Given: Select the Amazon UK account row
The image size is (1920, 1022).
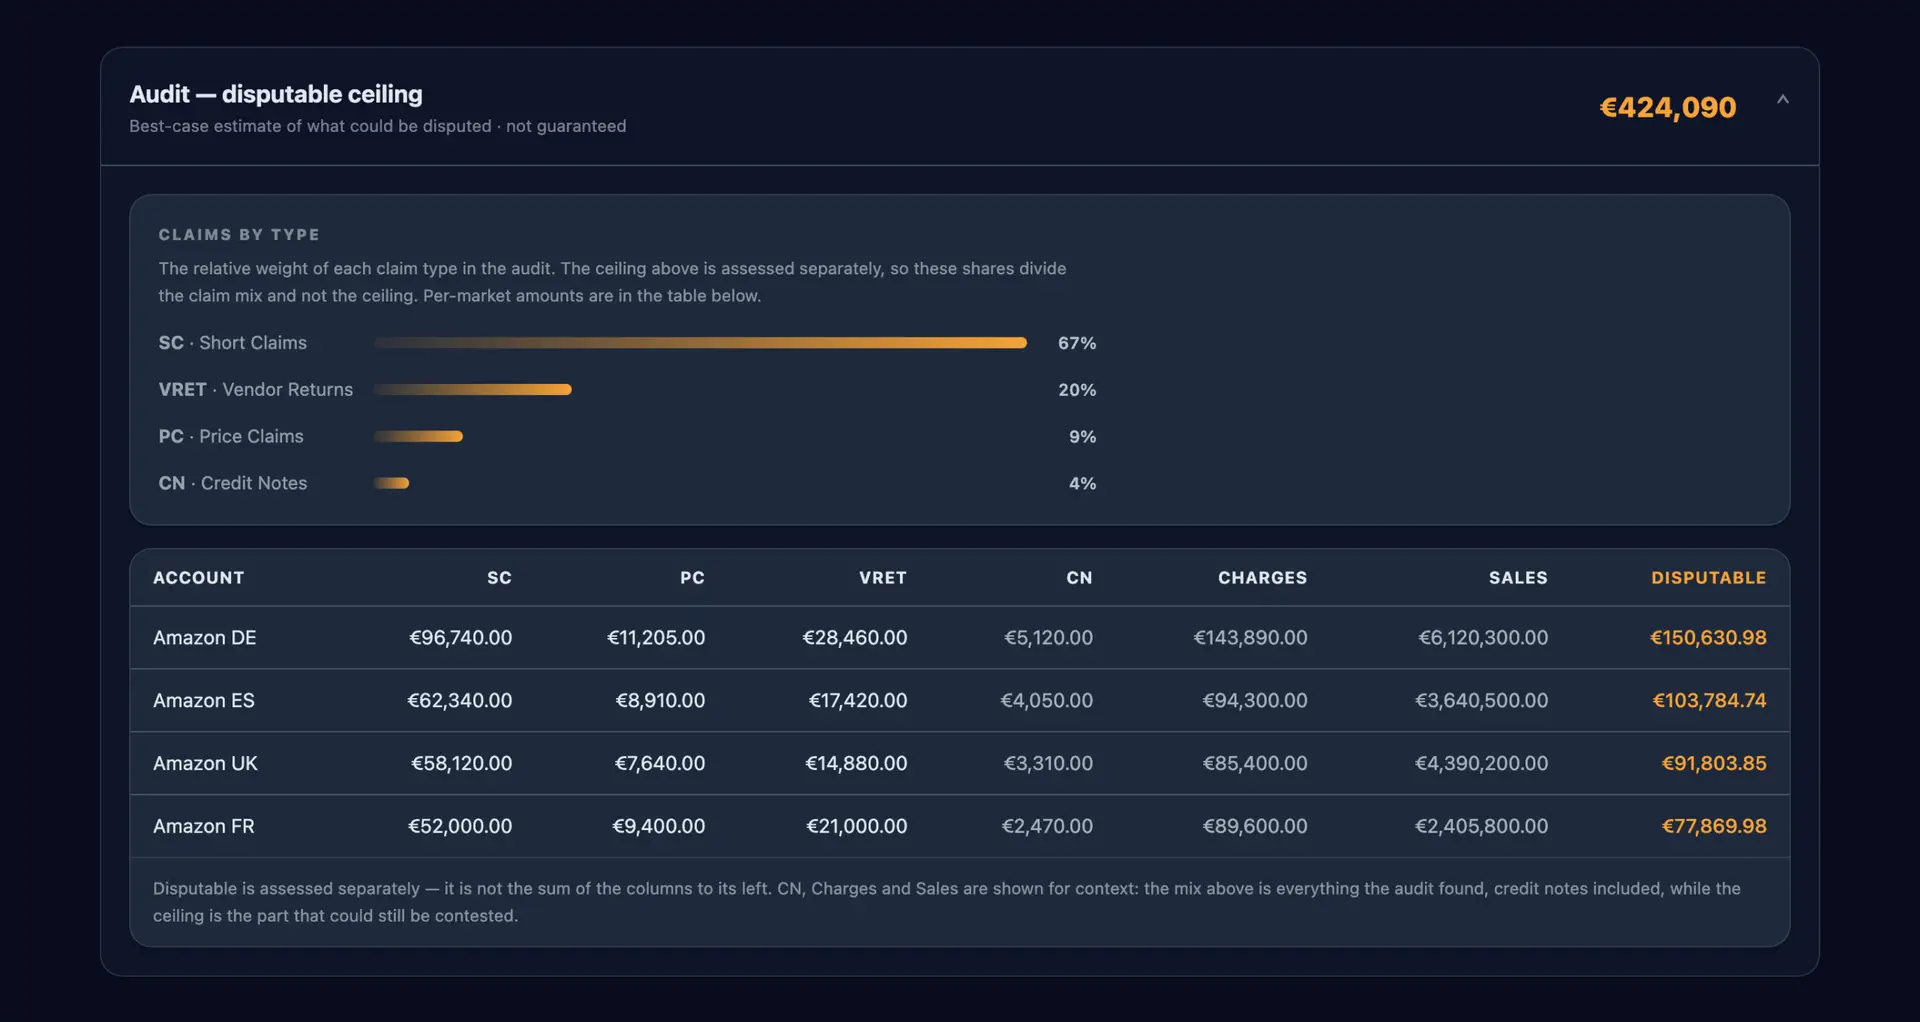Looking at the screenshot, I should point(960,764).
